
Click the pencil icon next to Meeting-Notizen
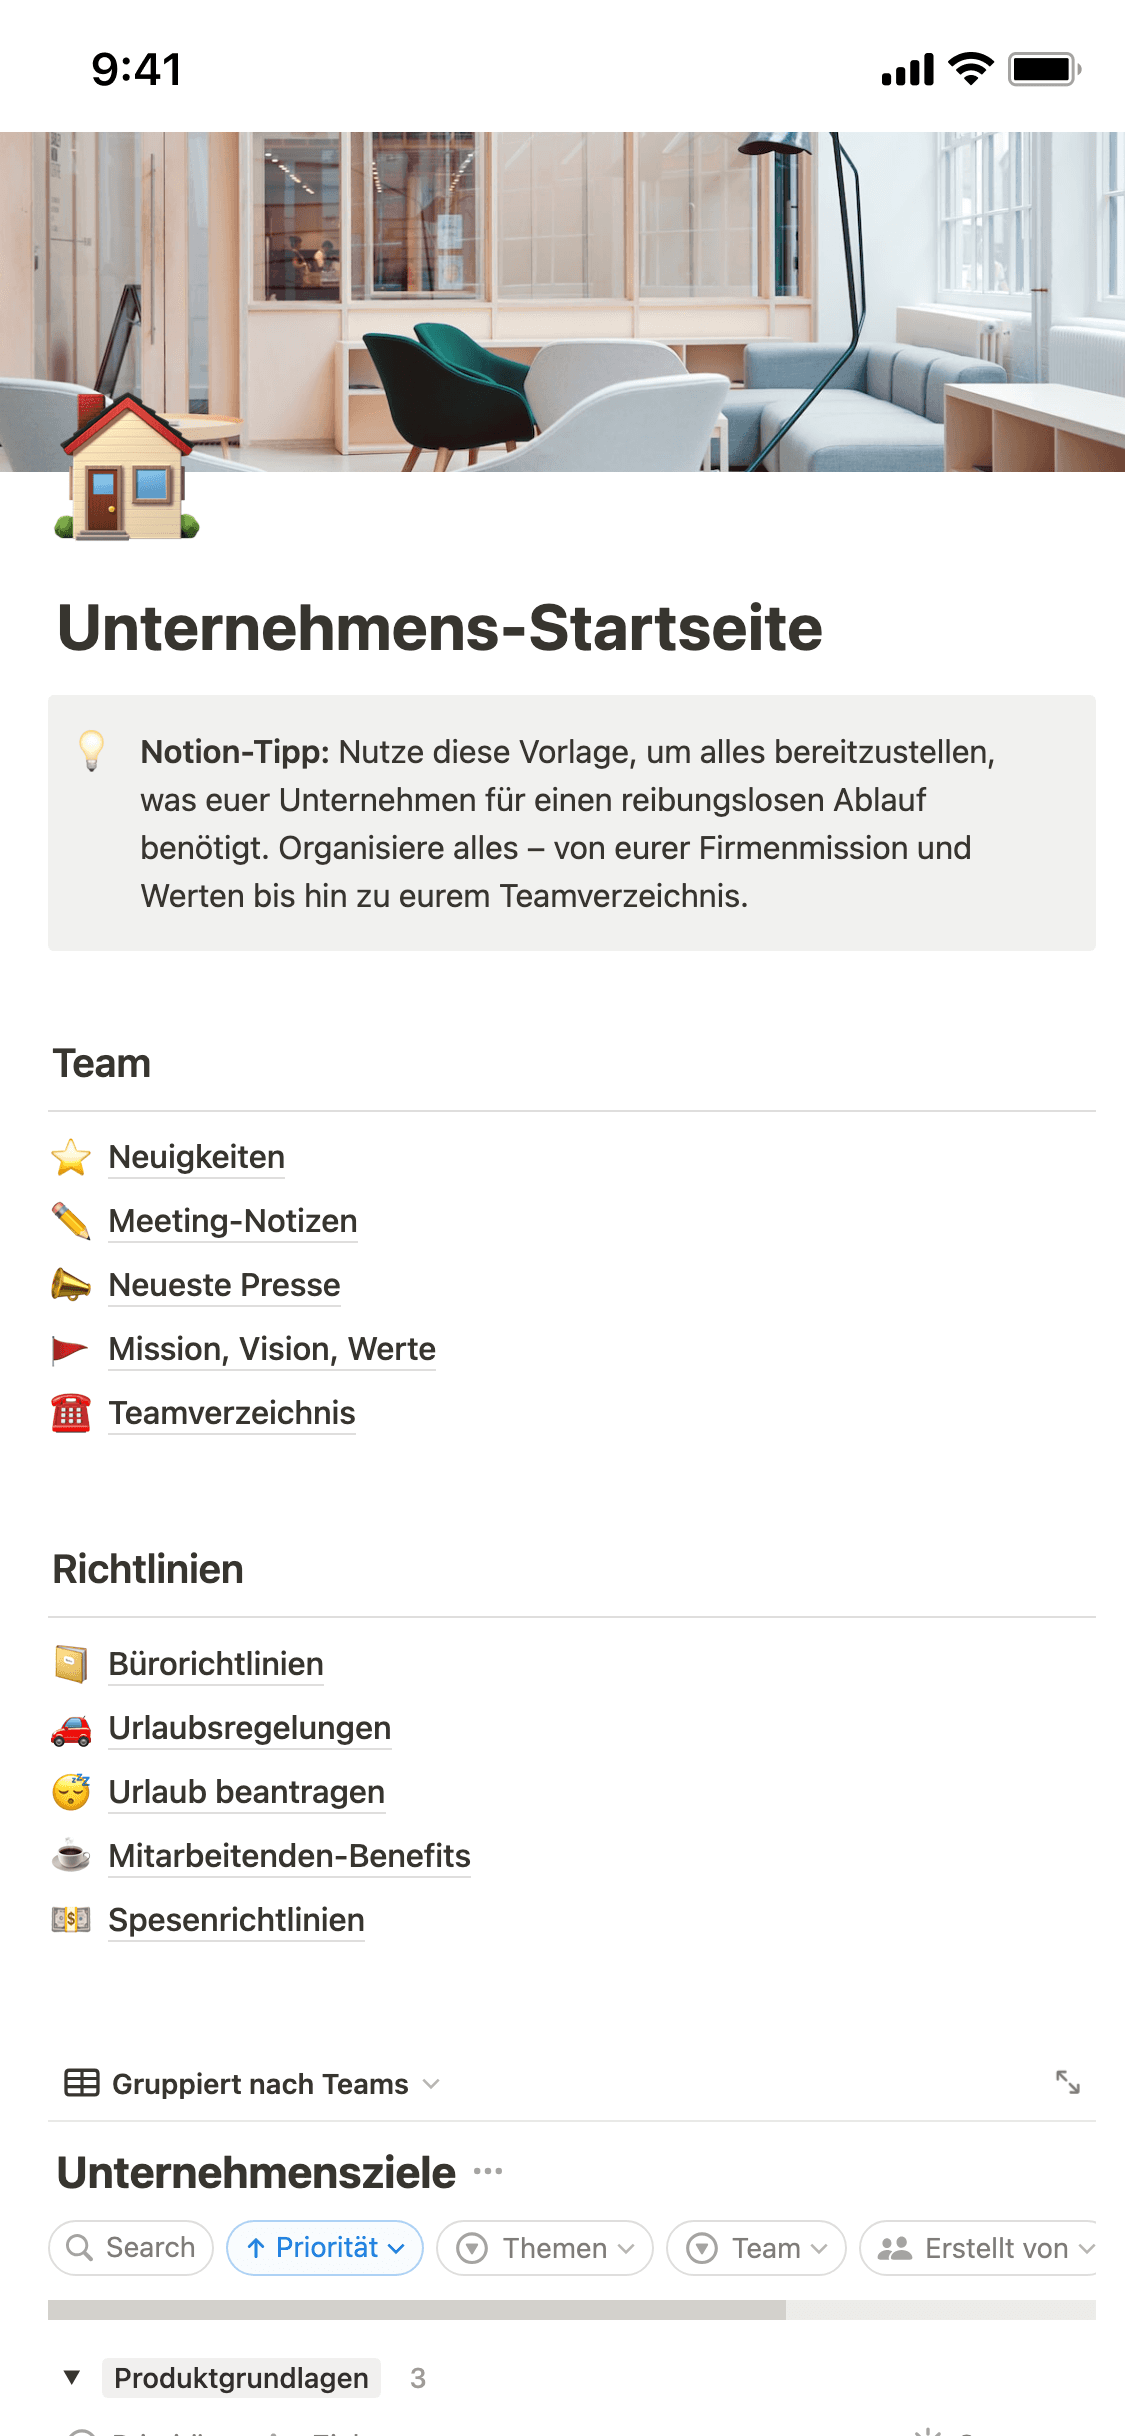click(70, 1219)
